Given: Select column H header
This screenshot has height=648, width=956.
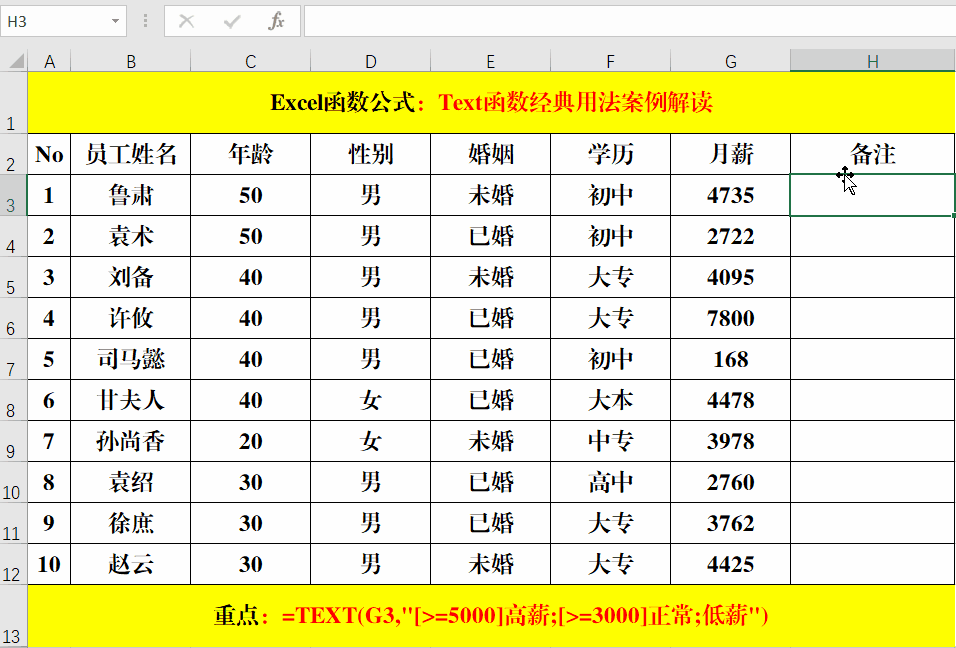Looking at the screenshot, I should click(872, 61).
